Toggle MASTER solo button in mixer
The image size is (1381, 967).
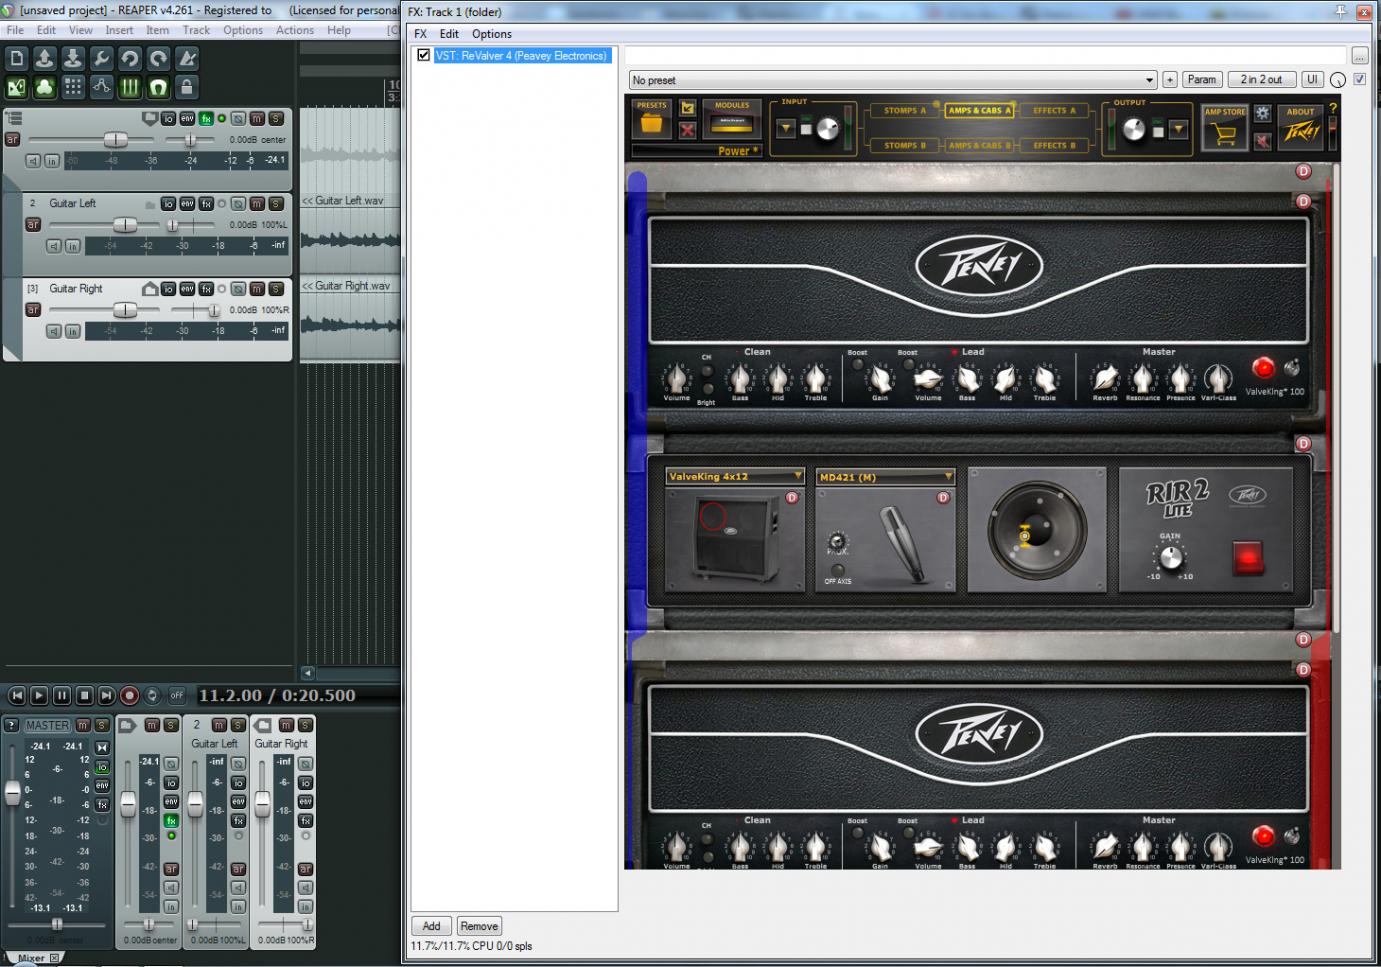click(x=101, y=725)
